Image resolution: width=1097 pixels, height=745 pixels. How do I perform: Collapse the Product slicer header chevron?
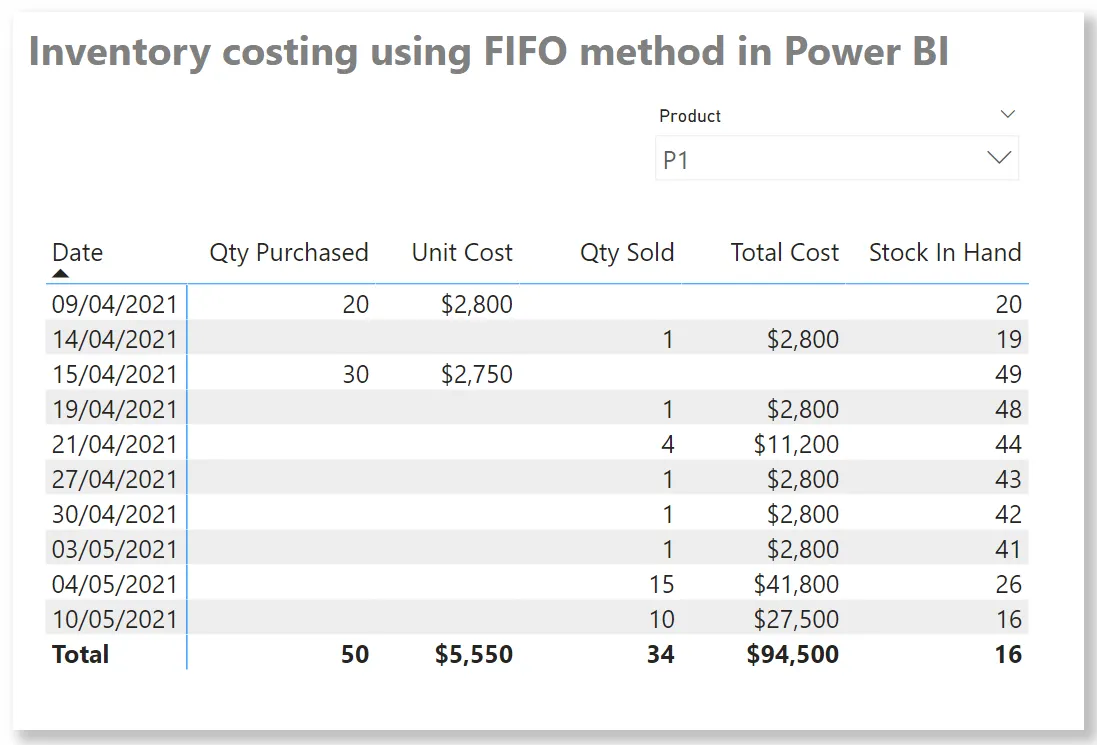click(1007, 114)
